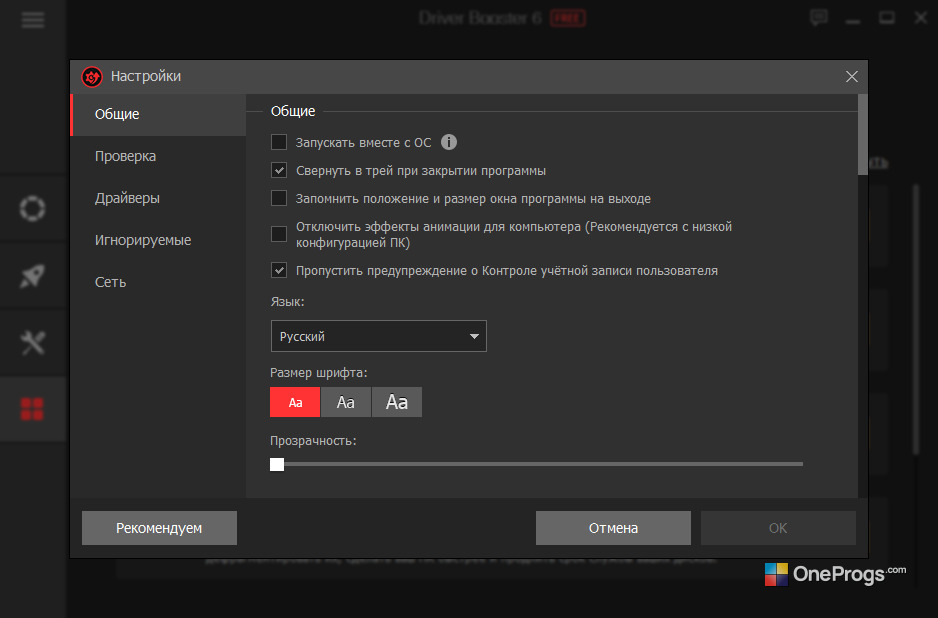938x618 pixels.
Task: Switch to the Драйверы tab
Action: point(159,198)
